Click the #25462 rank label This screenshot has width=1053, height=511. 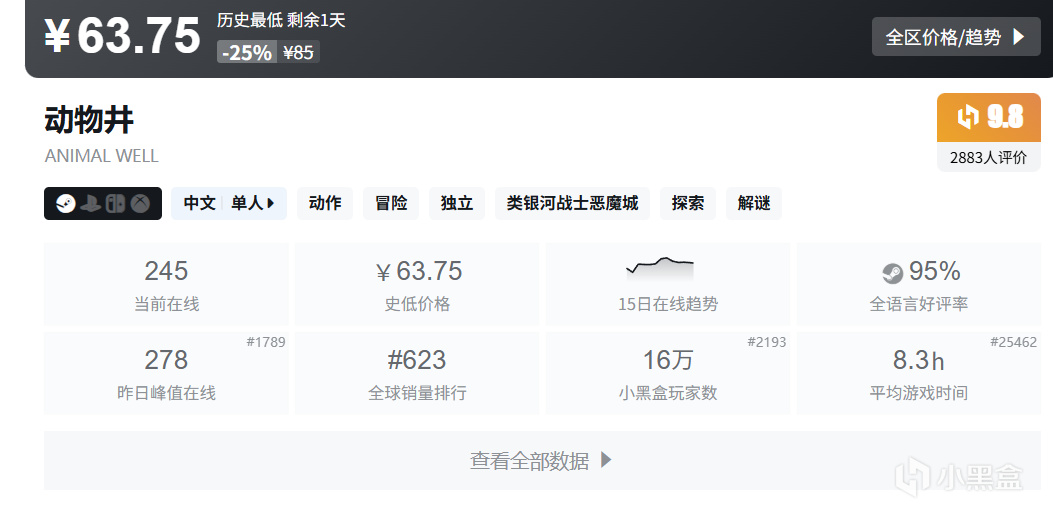(x=1013, y=342)
